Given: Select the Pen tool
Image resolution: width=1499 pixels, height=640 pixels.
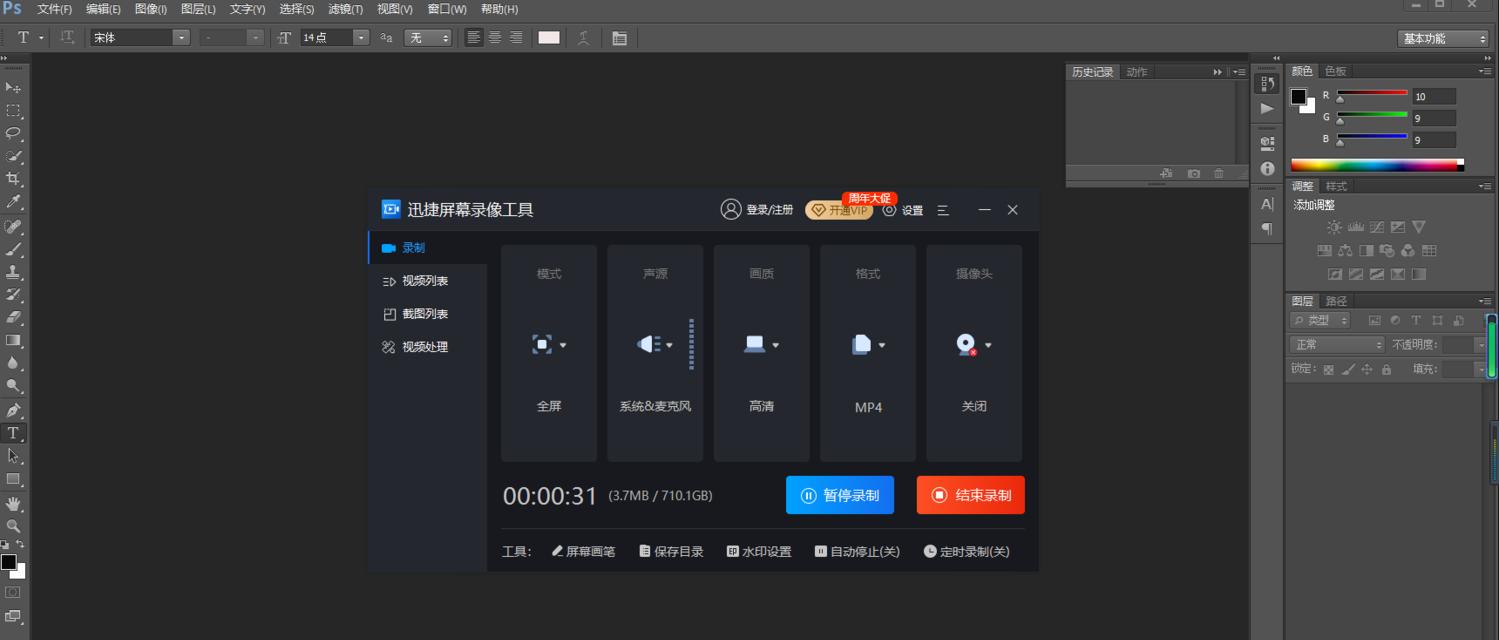Looking at the screenshot, I should click(x=13, y=410).
